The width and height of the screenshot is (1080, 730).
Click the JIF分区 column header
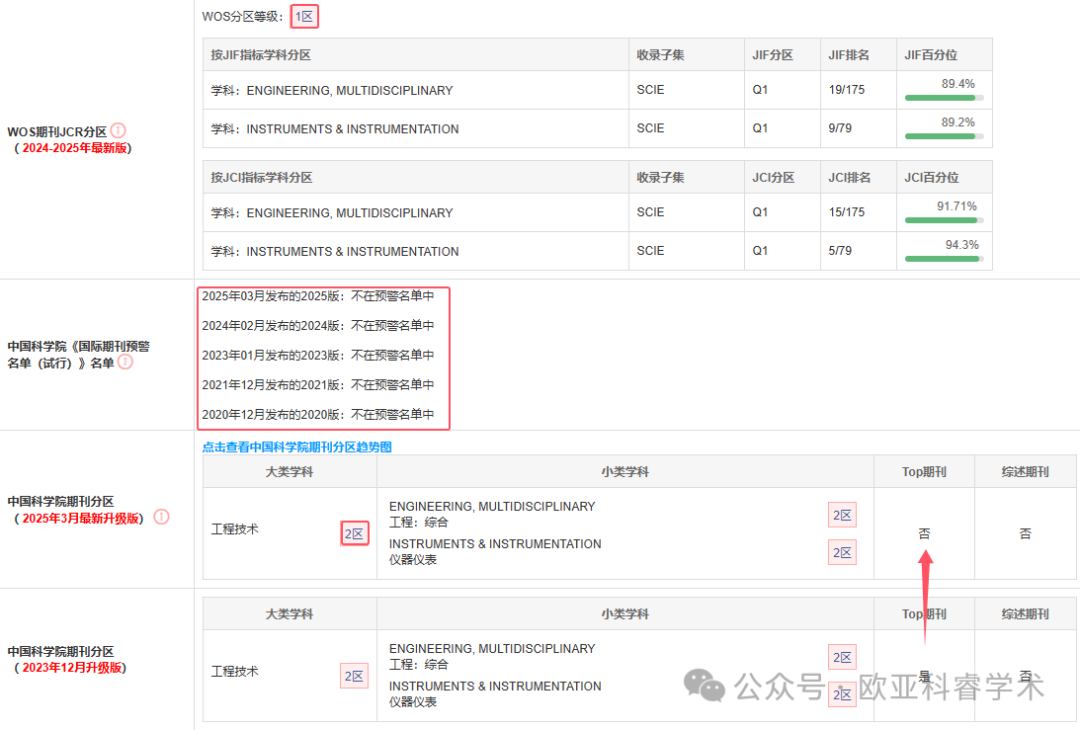773,55
